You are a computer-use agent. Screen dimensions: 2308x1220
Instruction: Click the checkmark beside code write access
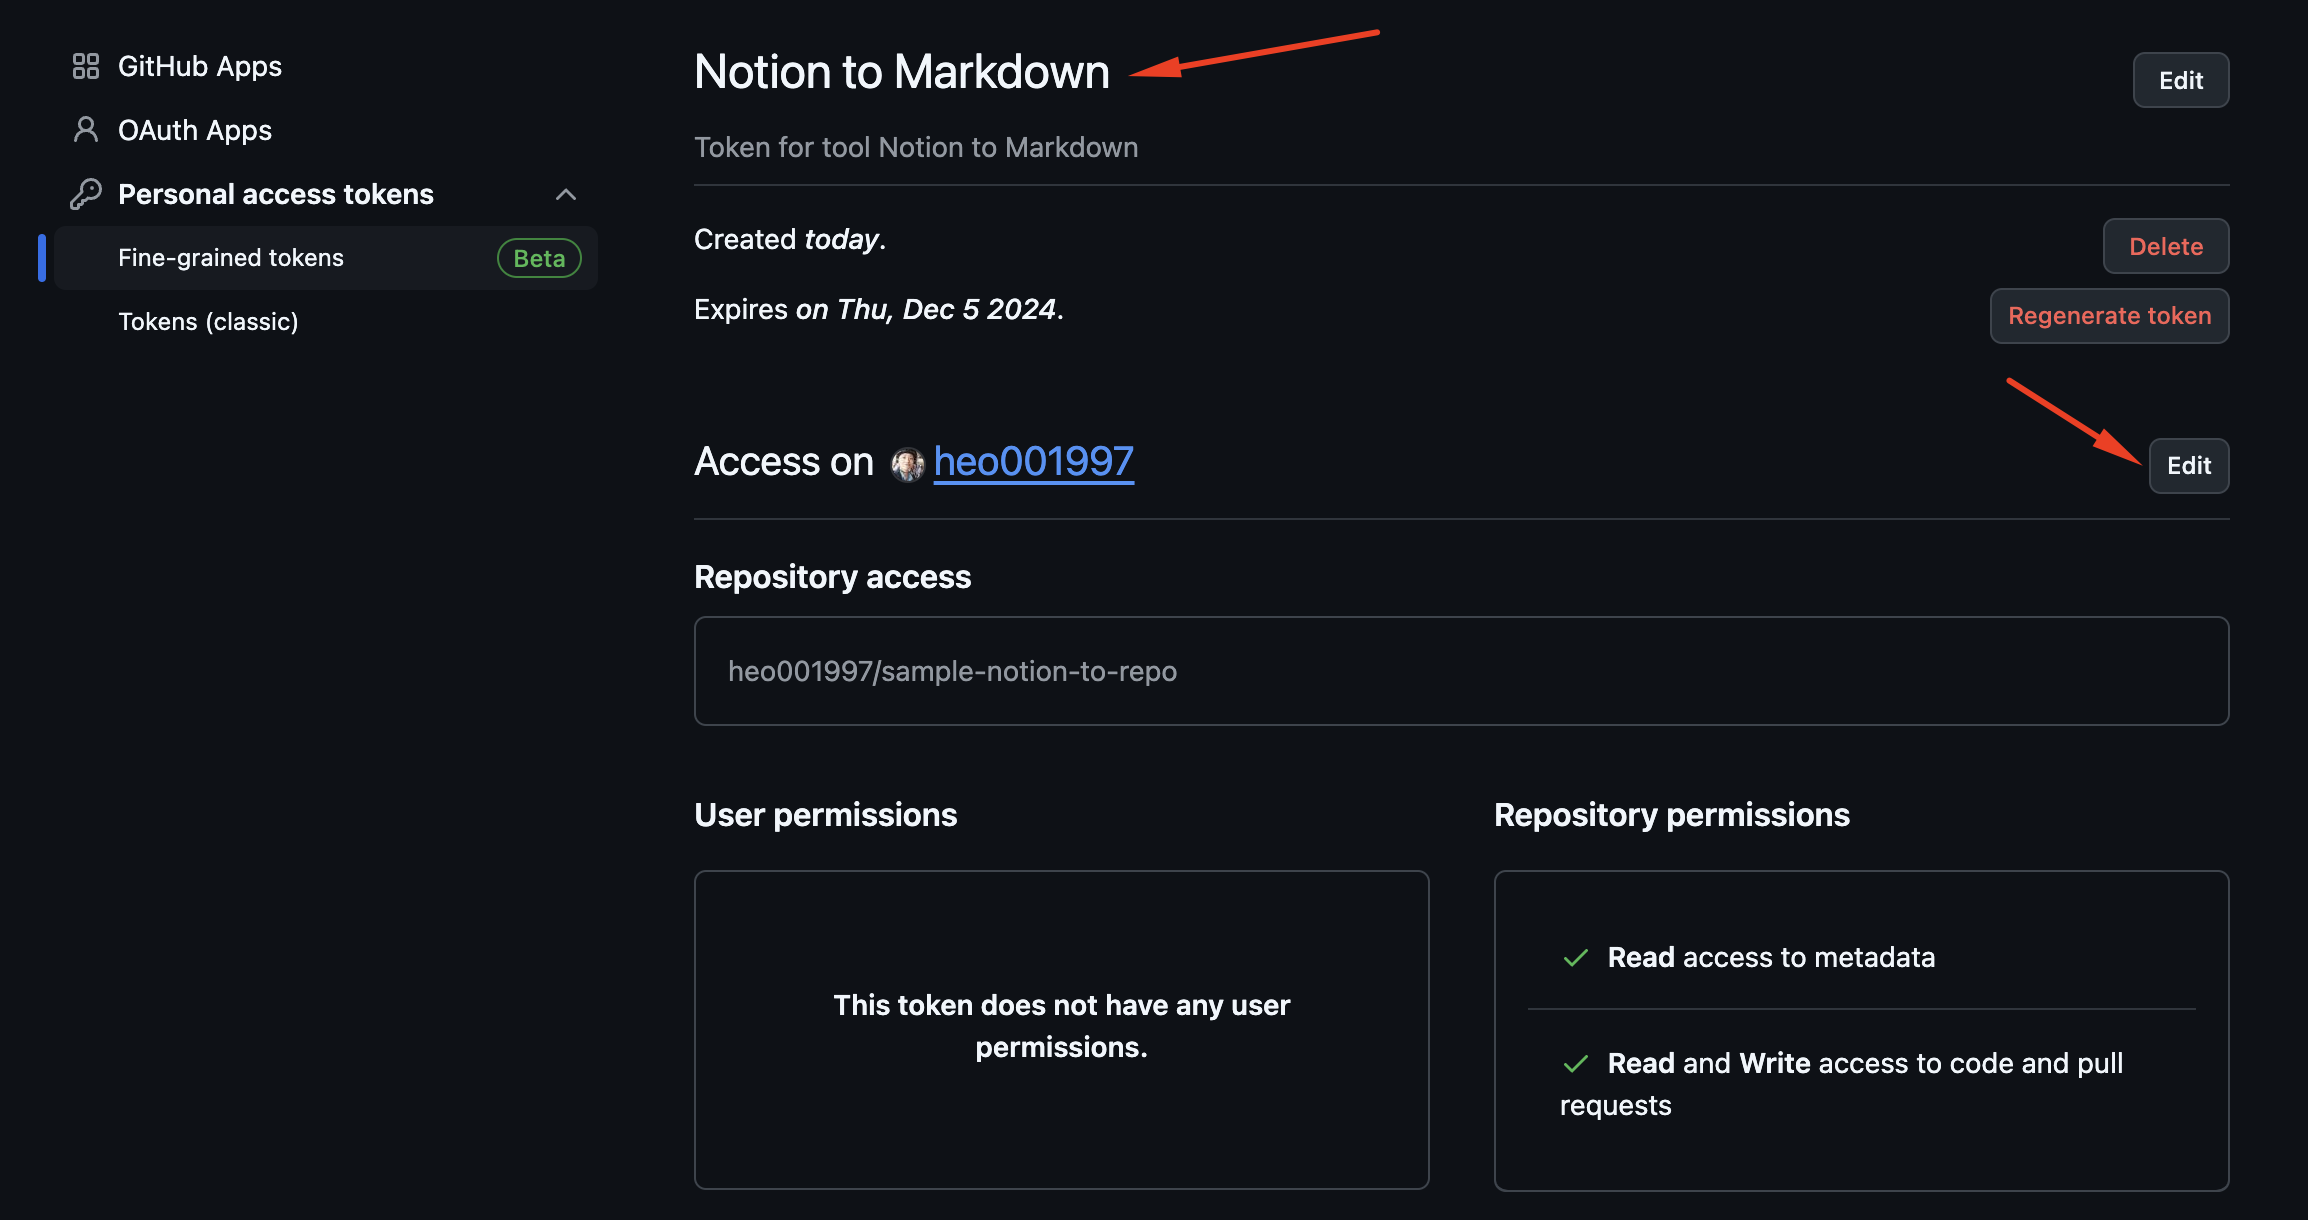(x=1576, y=1064)
